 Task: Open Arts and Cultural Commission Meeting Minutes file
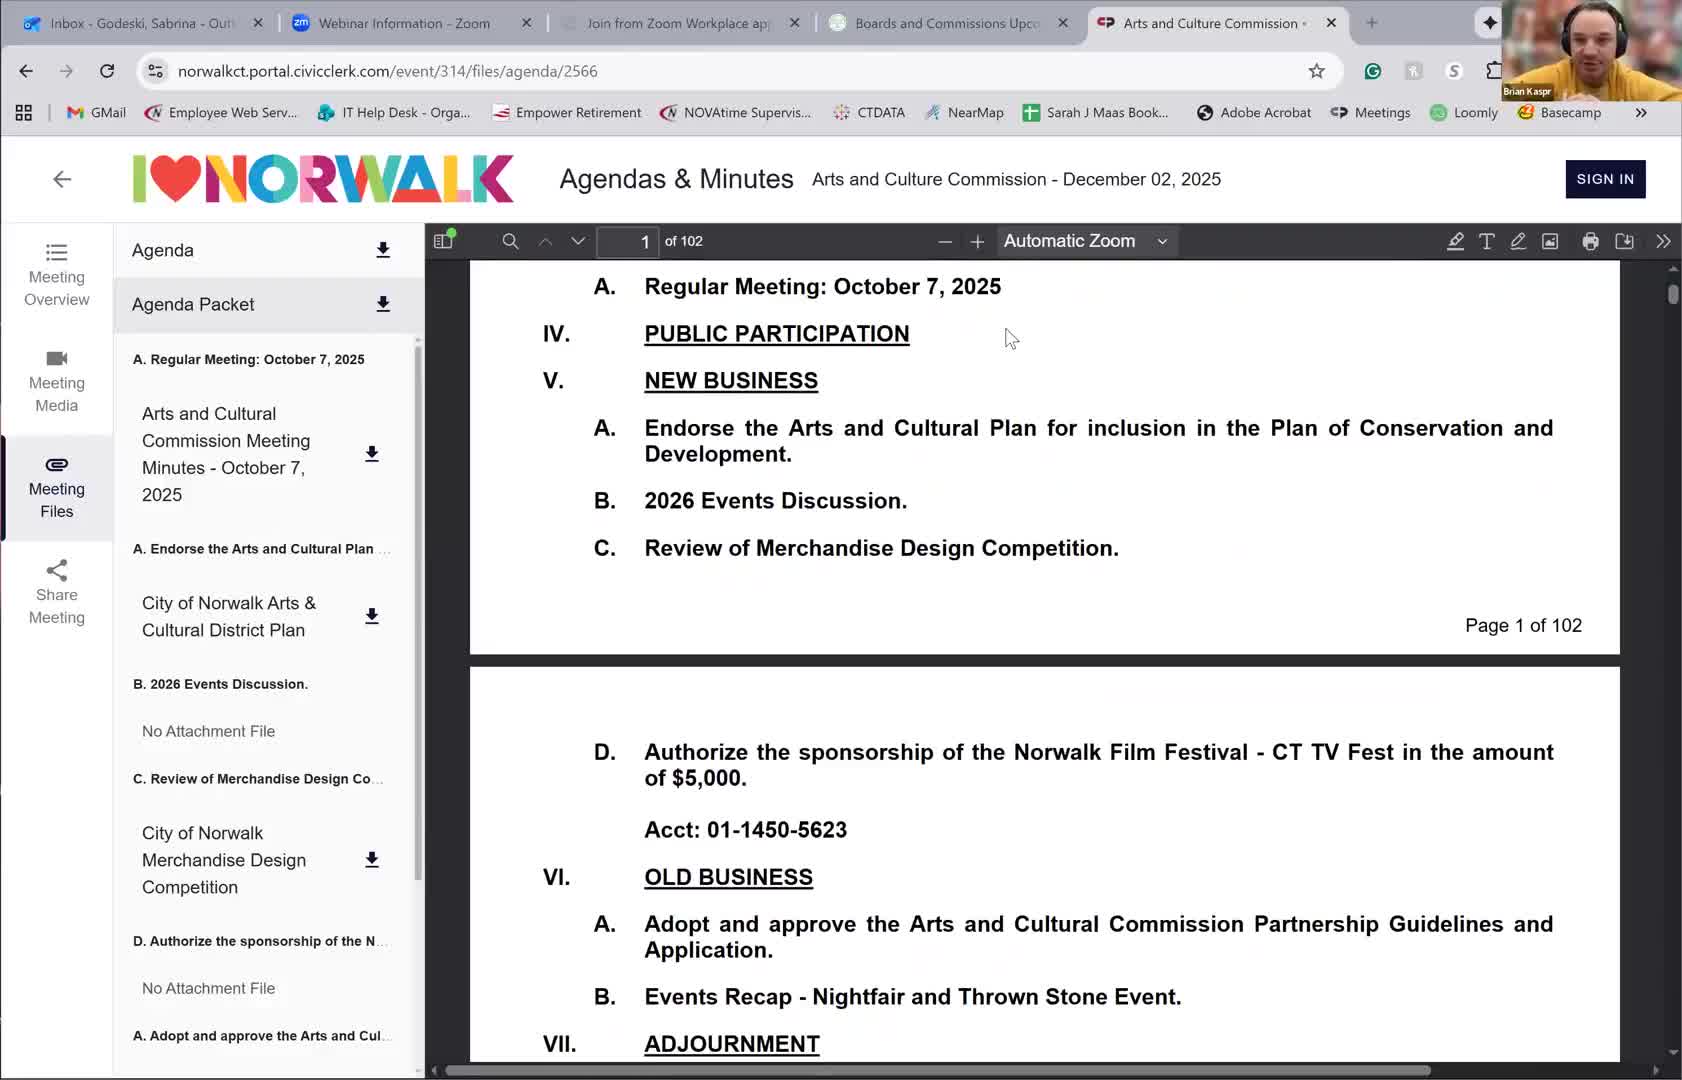tap(226, 454)
